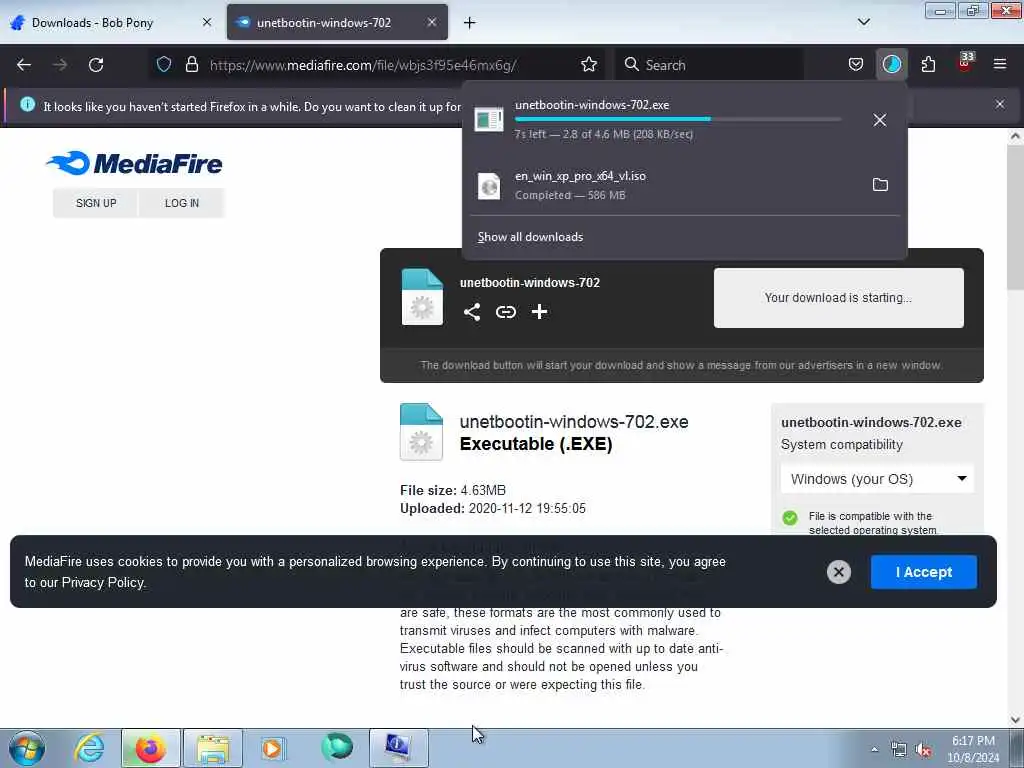Screen dimensions: 1024x768
Task: Dismiss the cookie banner with round X
Action: (839, 572)
